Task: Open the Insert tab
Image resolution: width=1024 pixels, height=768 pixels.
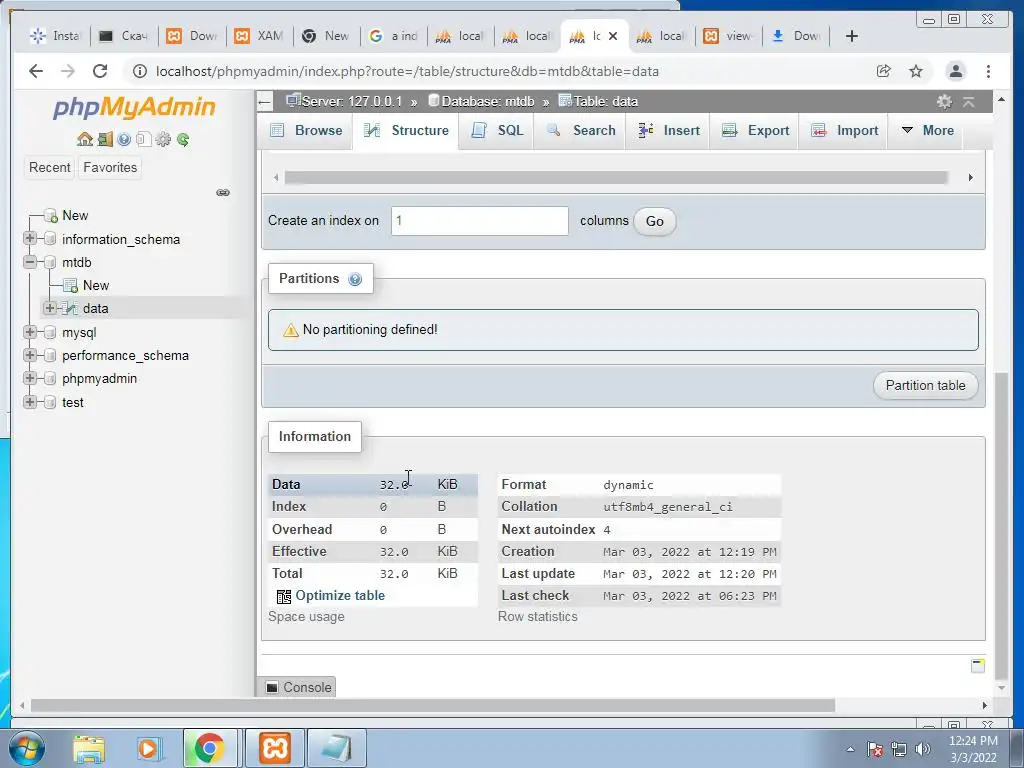Action: [x=668, y=131]
